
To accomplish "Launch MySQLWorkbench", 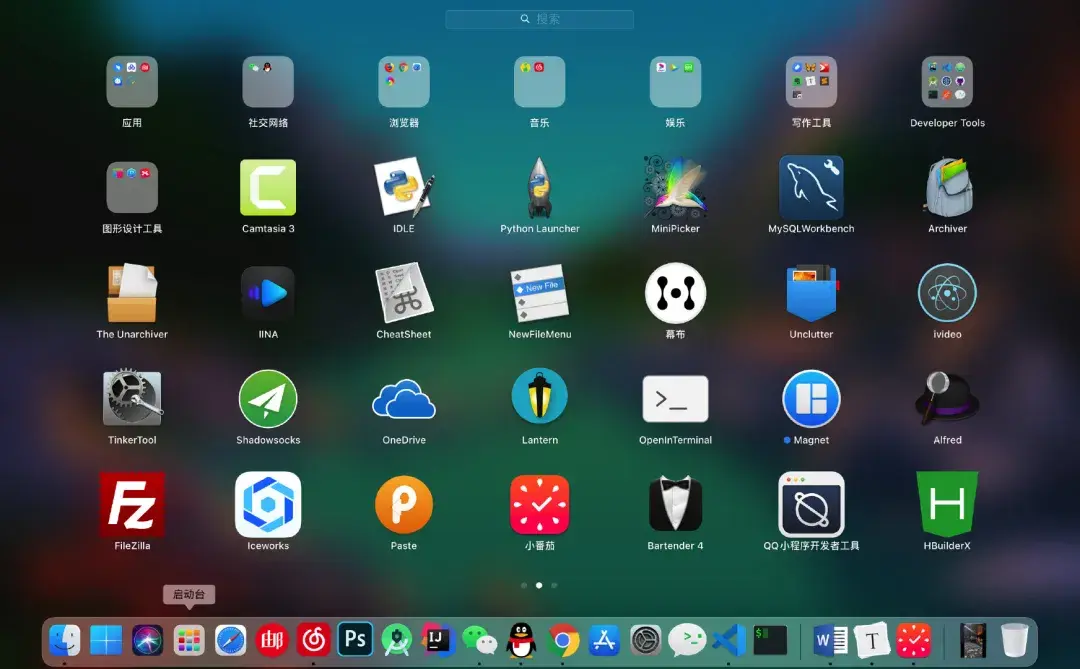I will point(811,187).
